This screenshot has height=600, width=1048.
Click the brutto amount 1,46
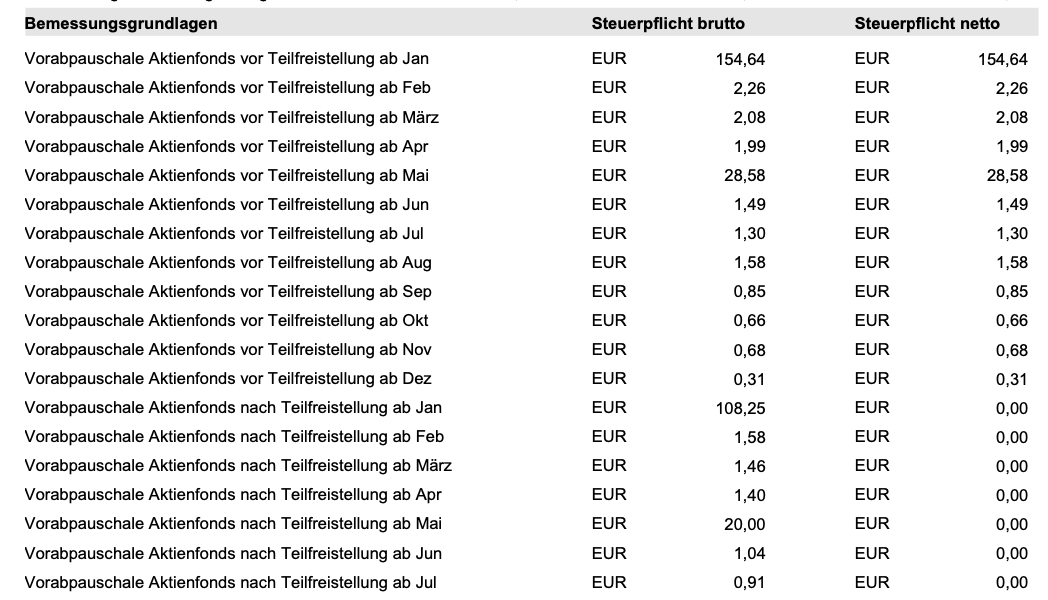tap(749, 467)
